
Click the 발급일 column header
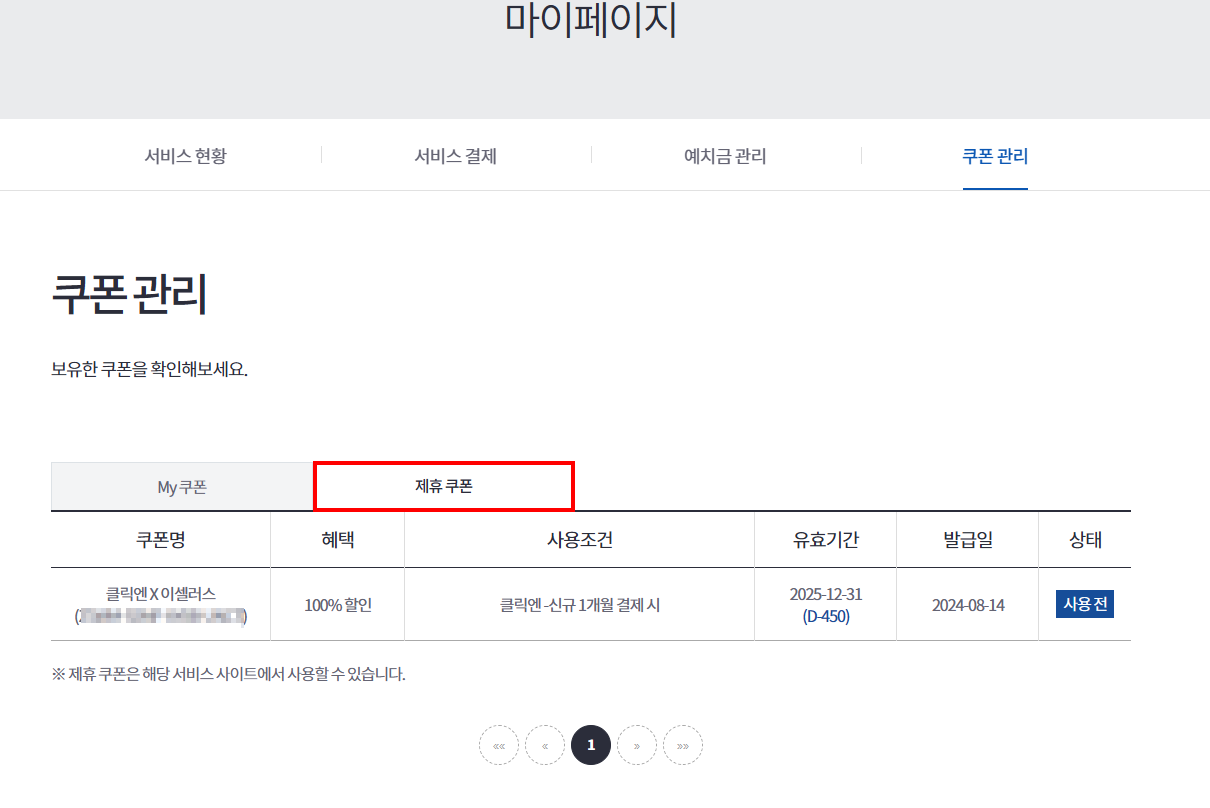click(968, 540)
